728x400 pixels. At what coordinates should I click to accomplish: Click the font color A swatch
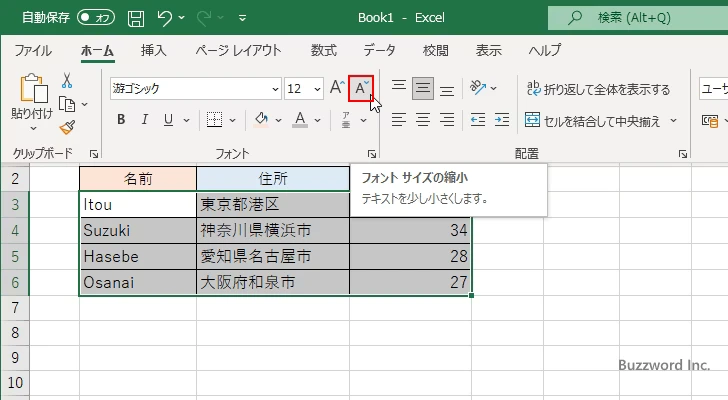(300, 120)
